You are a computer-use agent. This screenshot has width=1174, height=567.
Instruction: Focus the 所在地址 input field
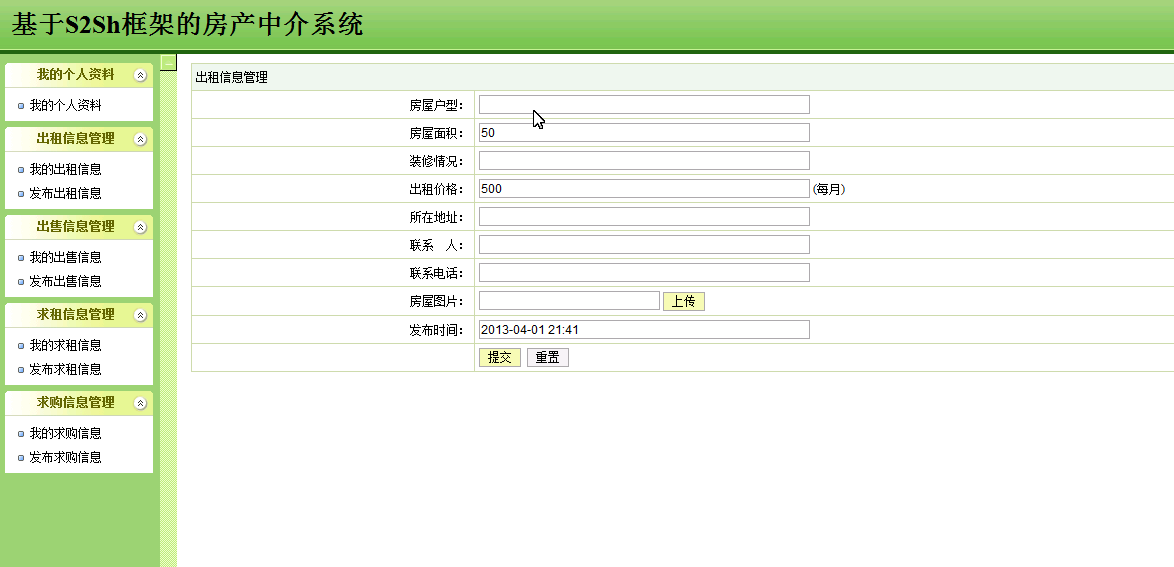coord(644,216)
